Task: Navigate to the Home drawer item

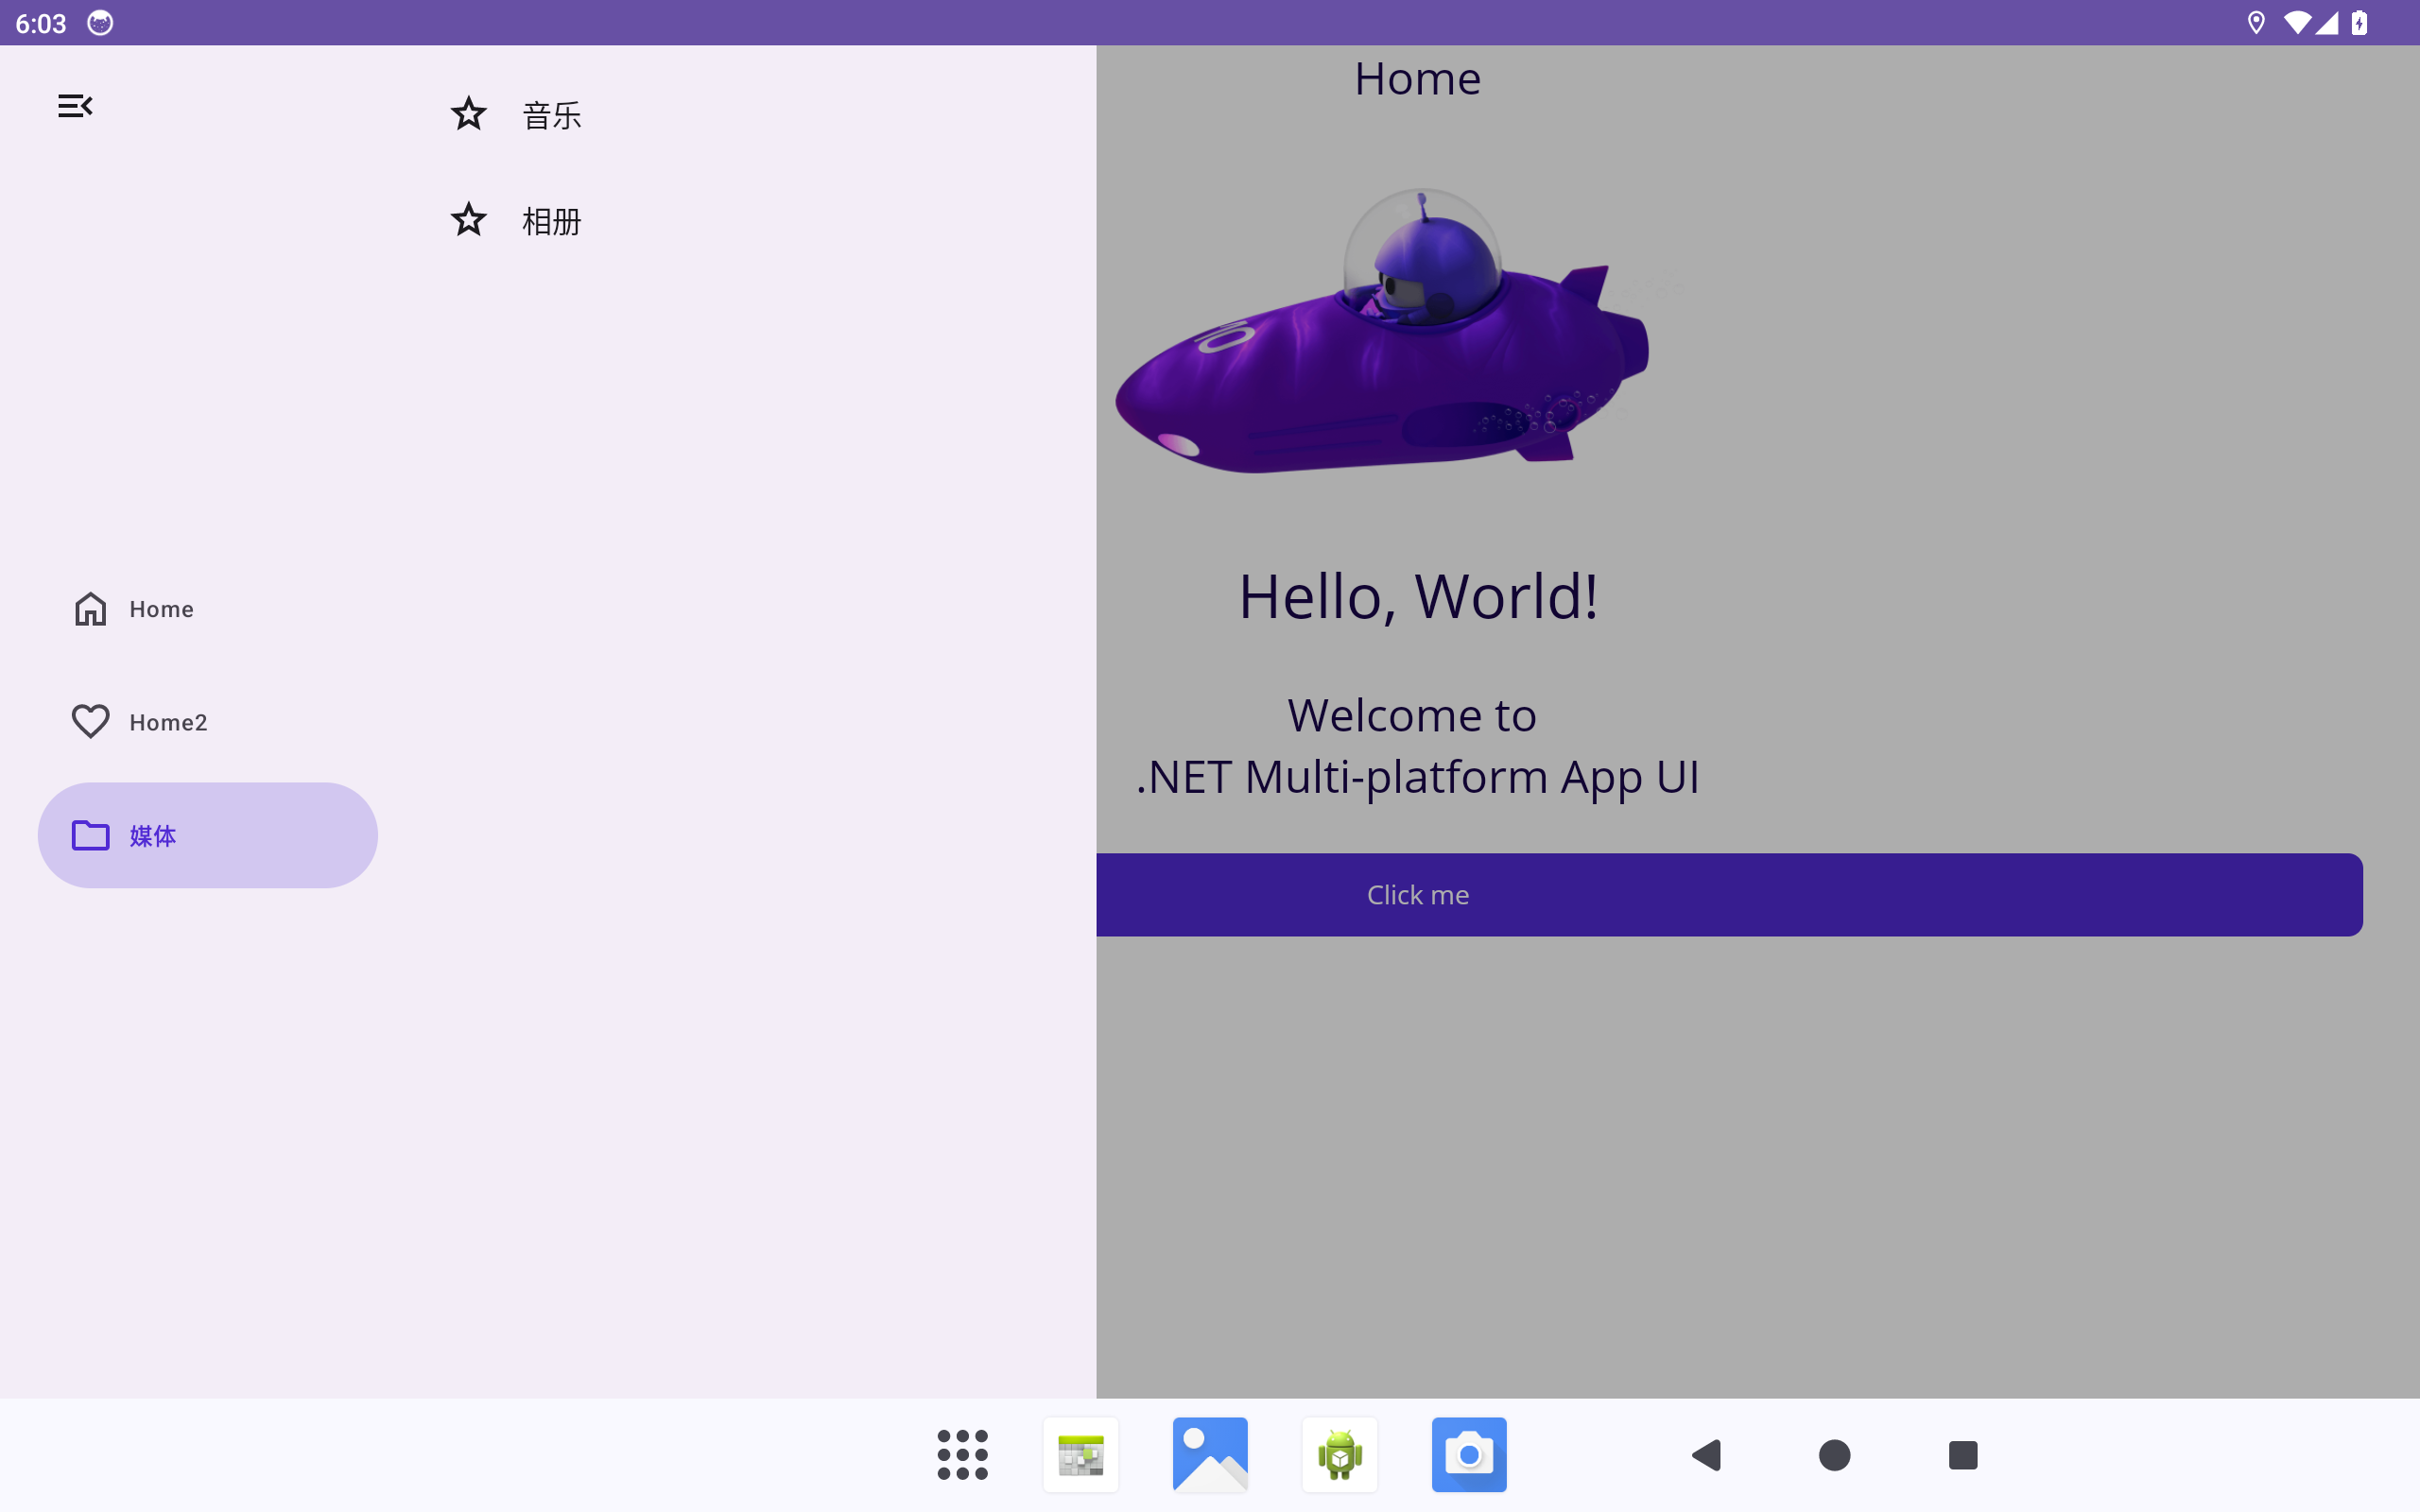Action: pos(208,609)
